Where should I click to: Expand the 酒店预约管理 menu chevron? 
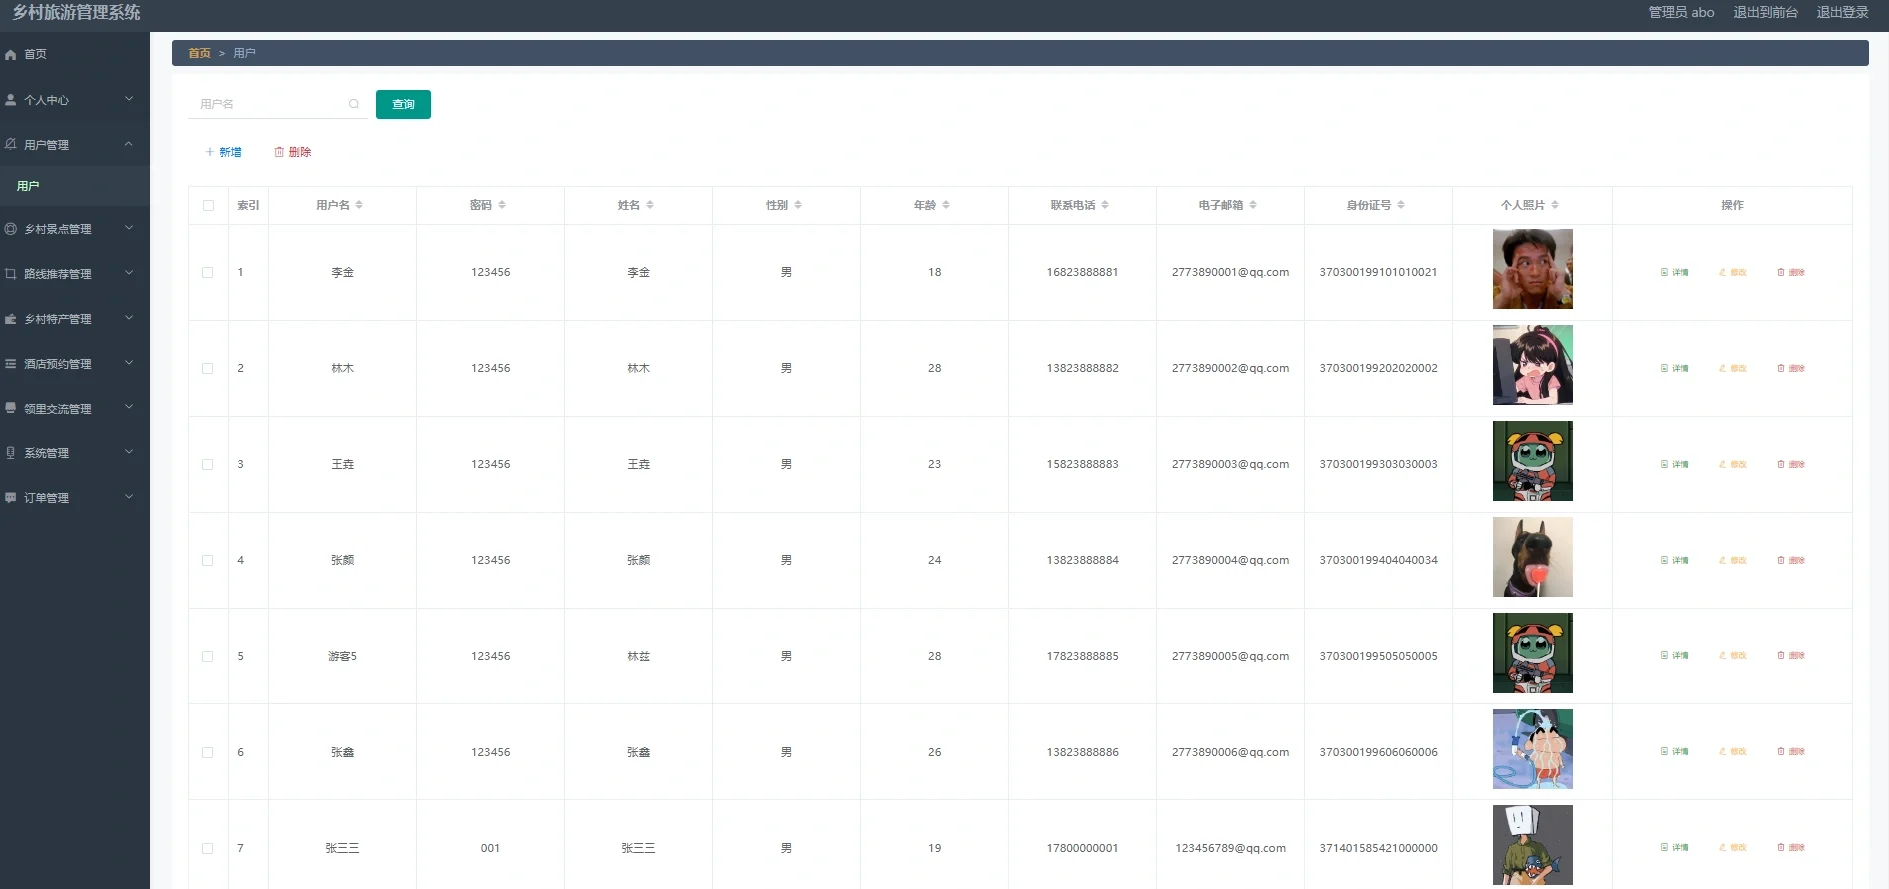click(x=129, y=363)
